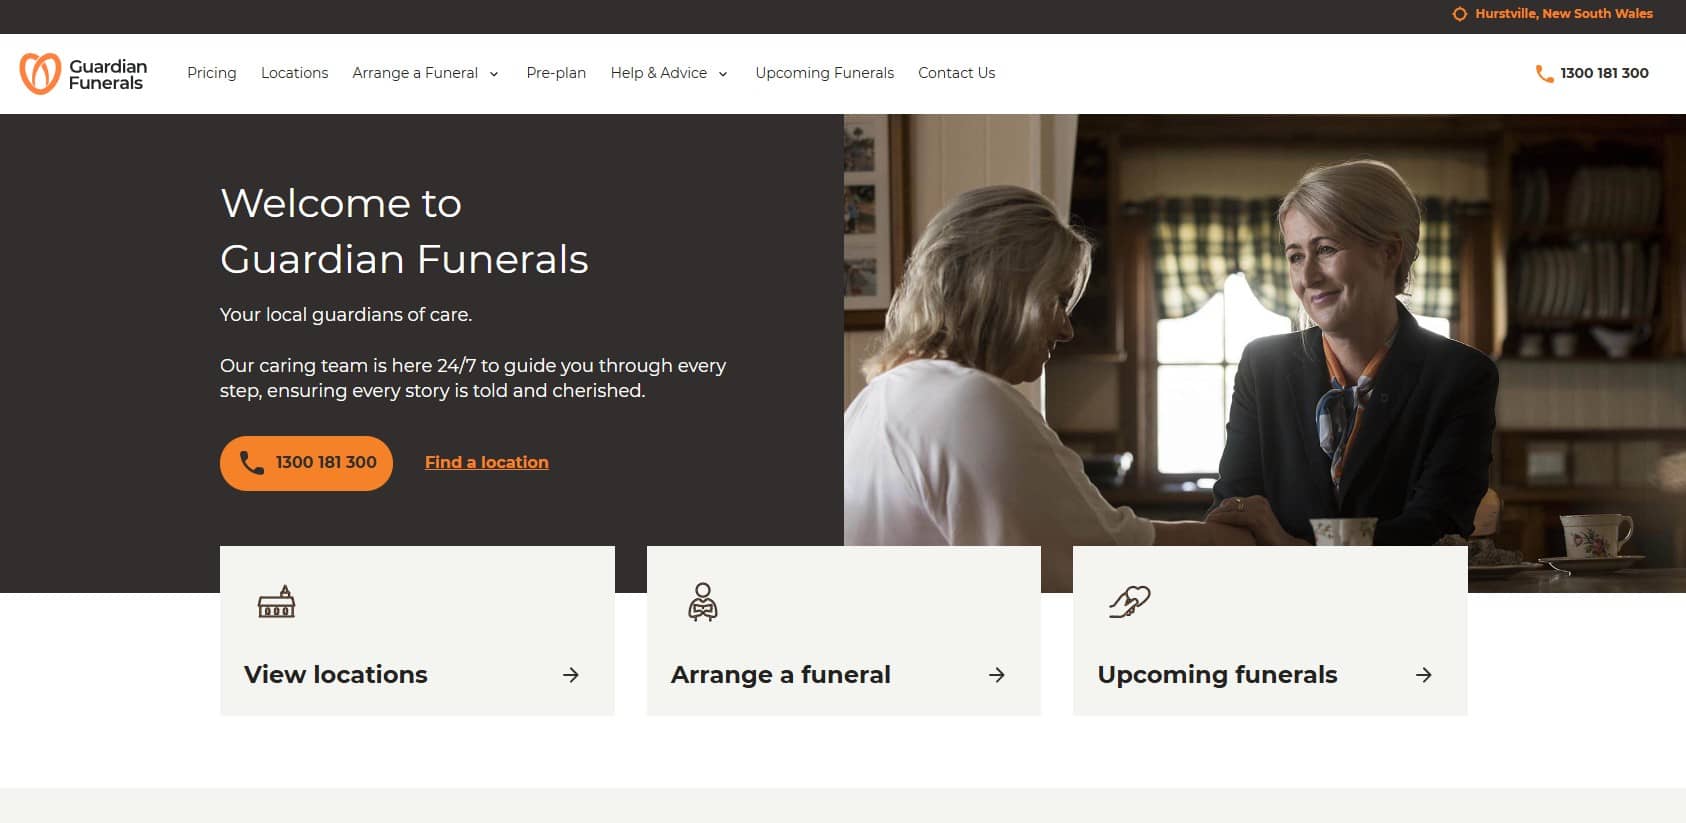Click the Welcome to Guardian Funerals heading
Image resolution: width=1686 pixels, height=823 pixels.
(x=404, y=231)
